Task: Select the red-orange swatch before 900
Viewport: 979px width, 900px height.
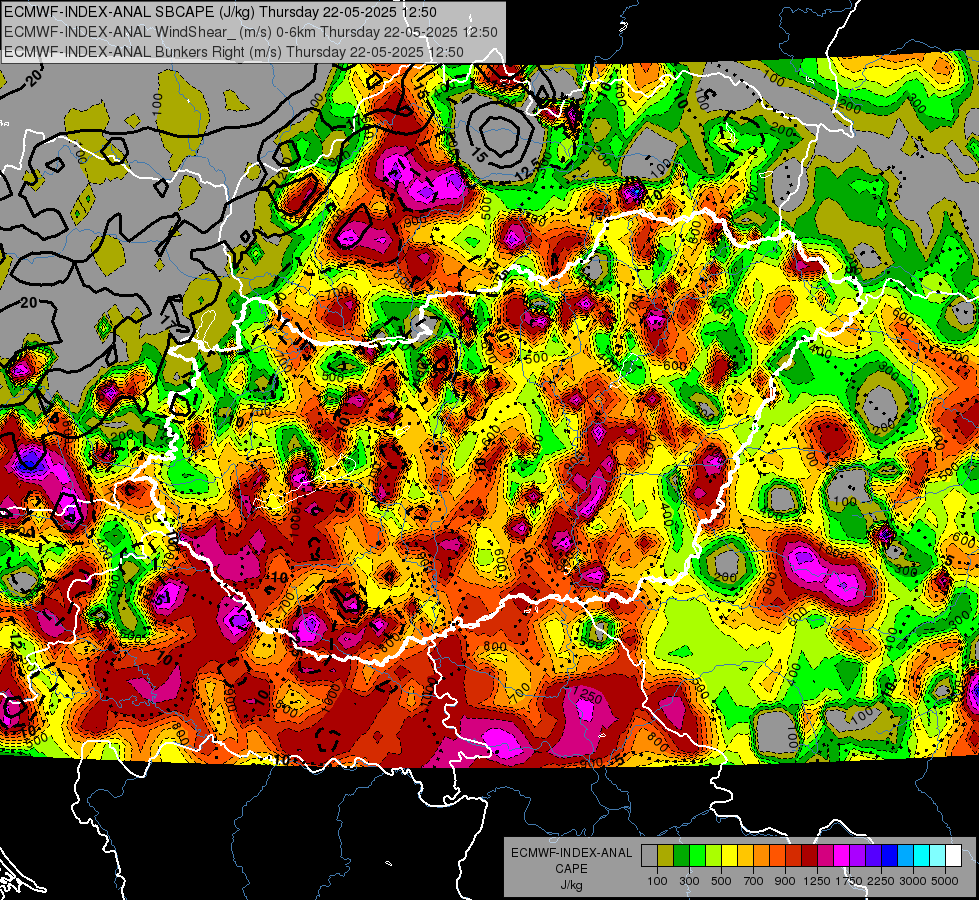Action: tap(777, 856)
